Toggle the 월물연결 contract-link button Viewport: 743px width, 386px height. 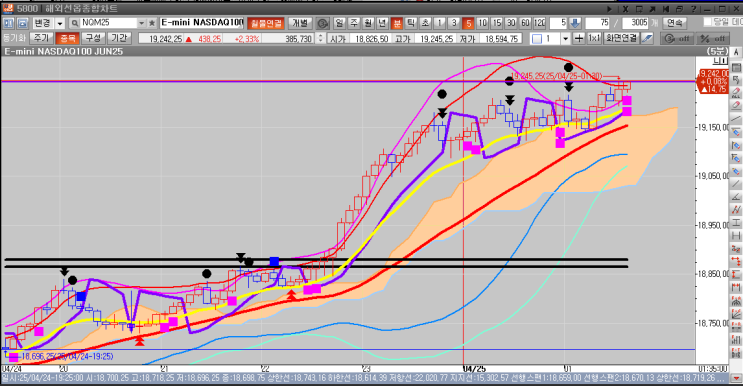[266, 23]
